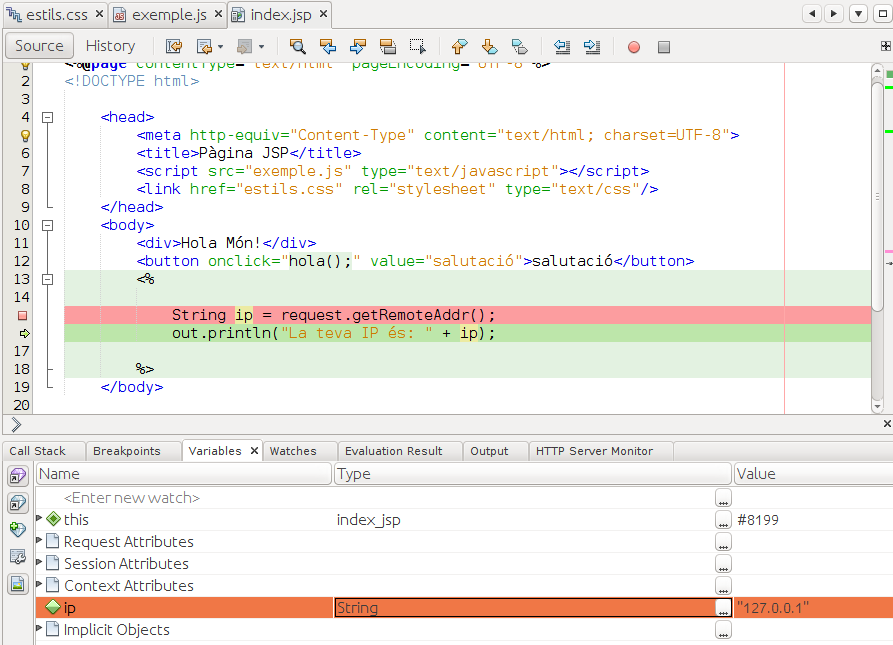Click Toggle Bookmark icon
The height and width of the screenshot is (645, 893).
(x=519, y=47)
